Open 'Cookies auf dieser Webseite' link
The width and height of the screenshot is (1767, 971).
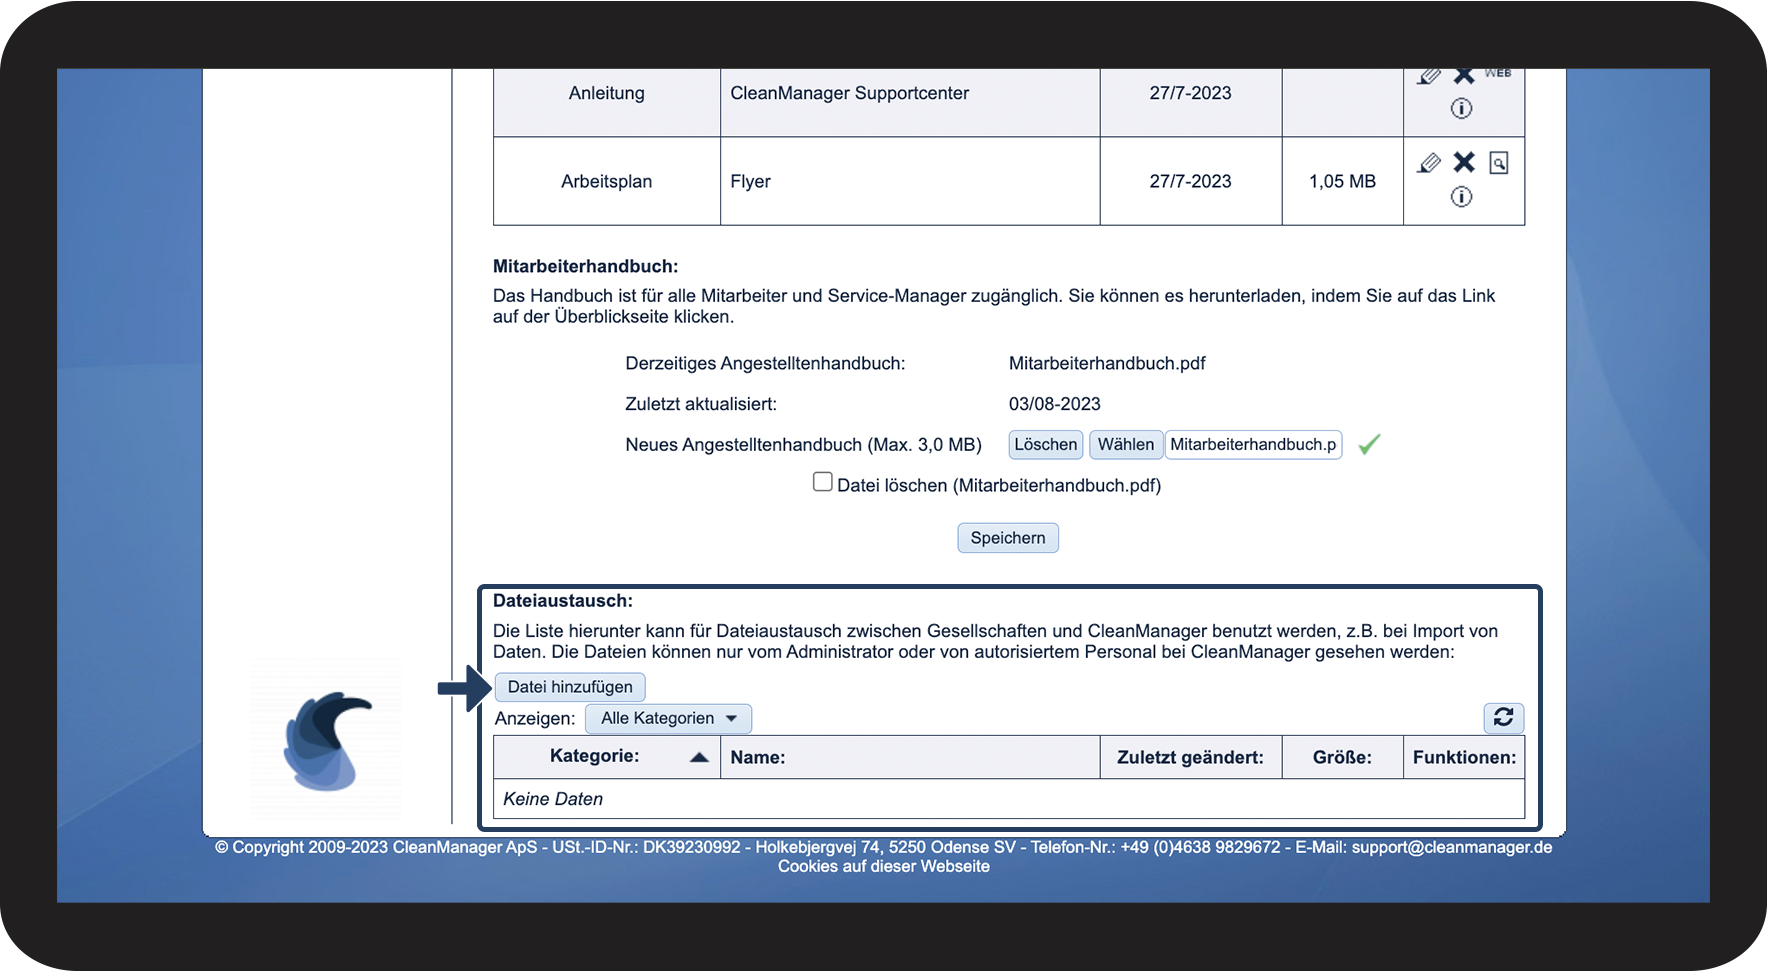pyautogui.click(x=883, y=867)
